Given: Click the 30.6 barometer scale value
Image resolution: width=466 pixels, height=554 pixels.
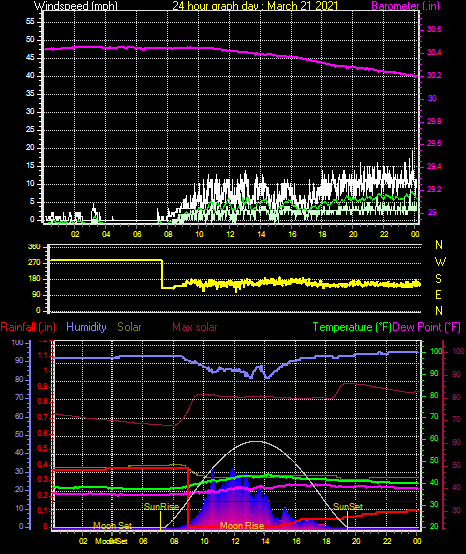Looking at the screenshot, I should point(434,30).
